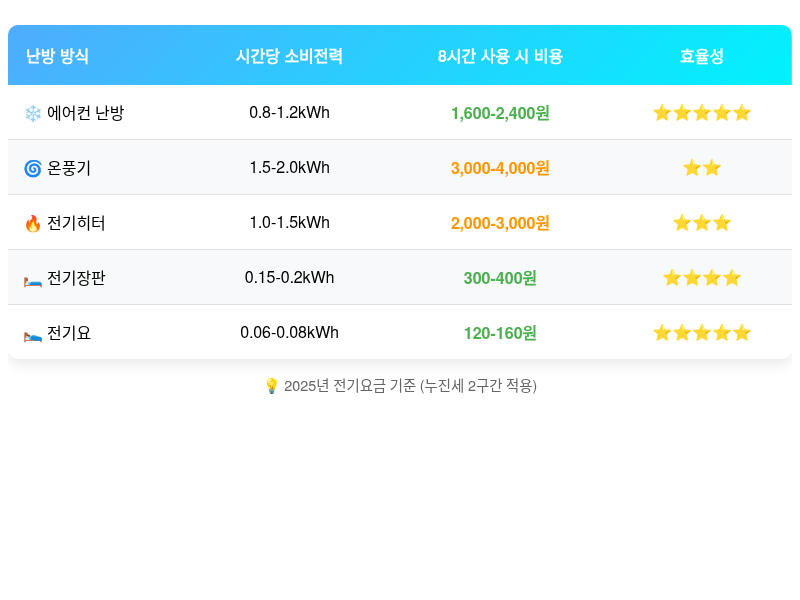Open the 난방 방식 column header
The image size is (800, 600).
pyautogui.click(x=55, y=56)
